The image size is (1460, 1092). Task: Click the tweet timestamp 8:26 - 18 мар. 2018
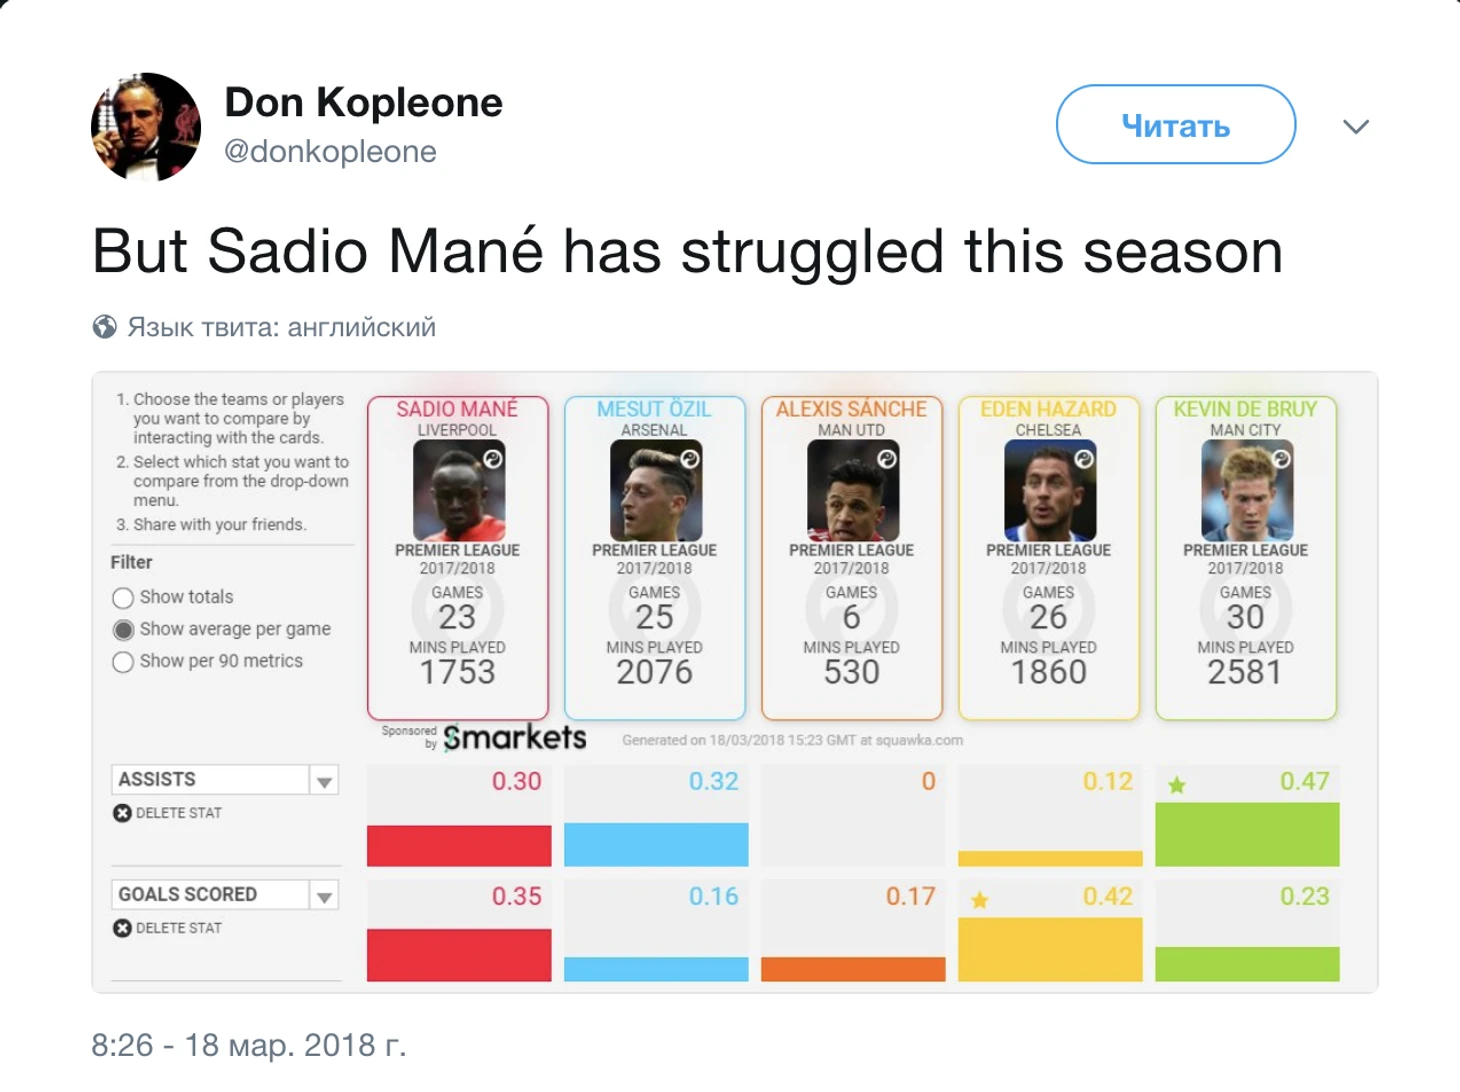[x=249, y=1045]
